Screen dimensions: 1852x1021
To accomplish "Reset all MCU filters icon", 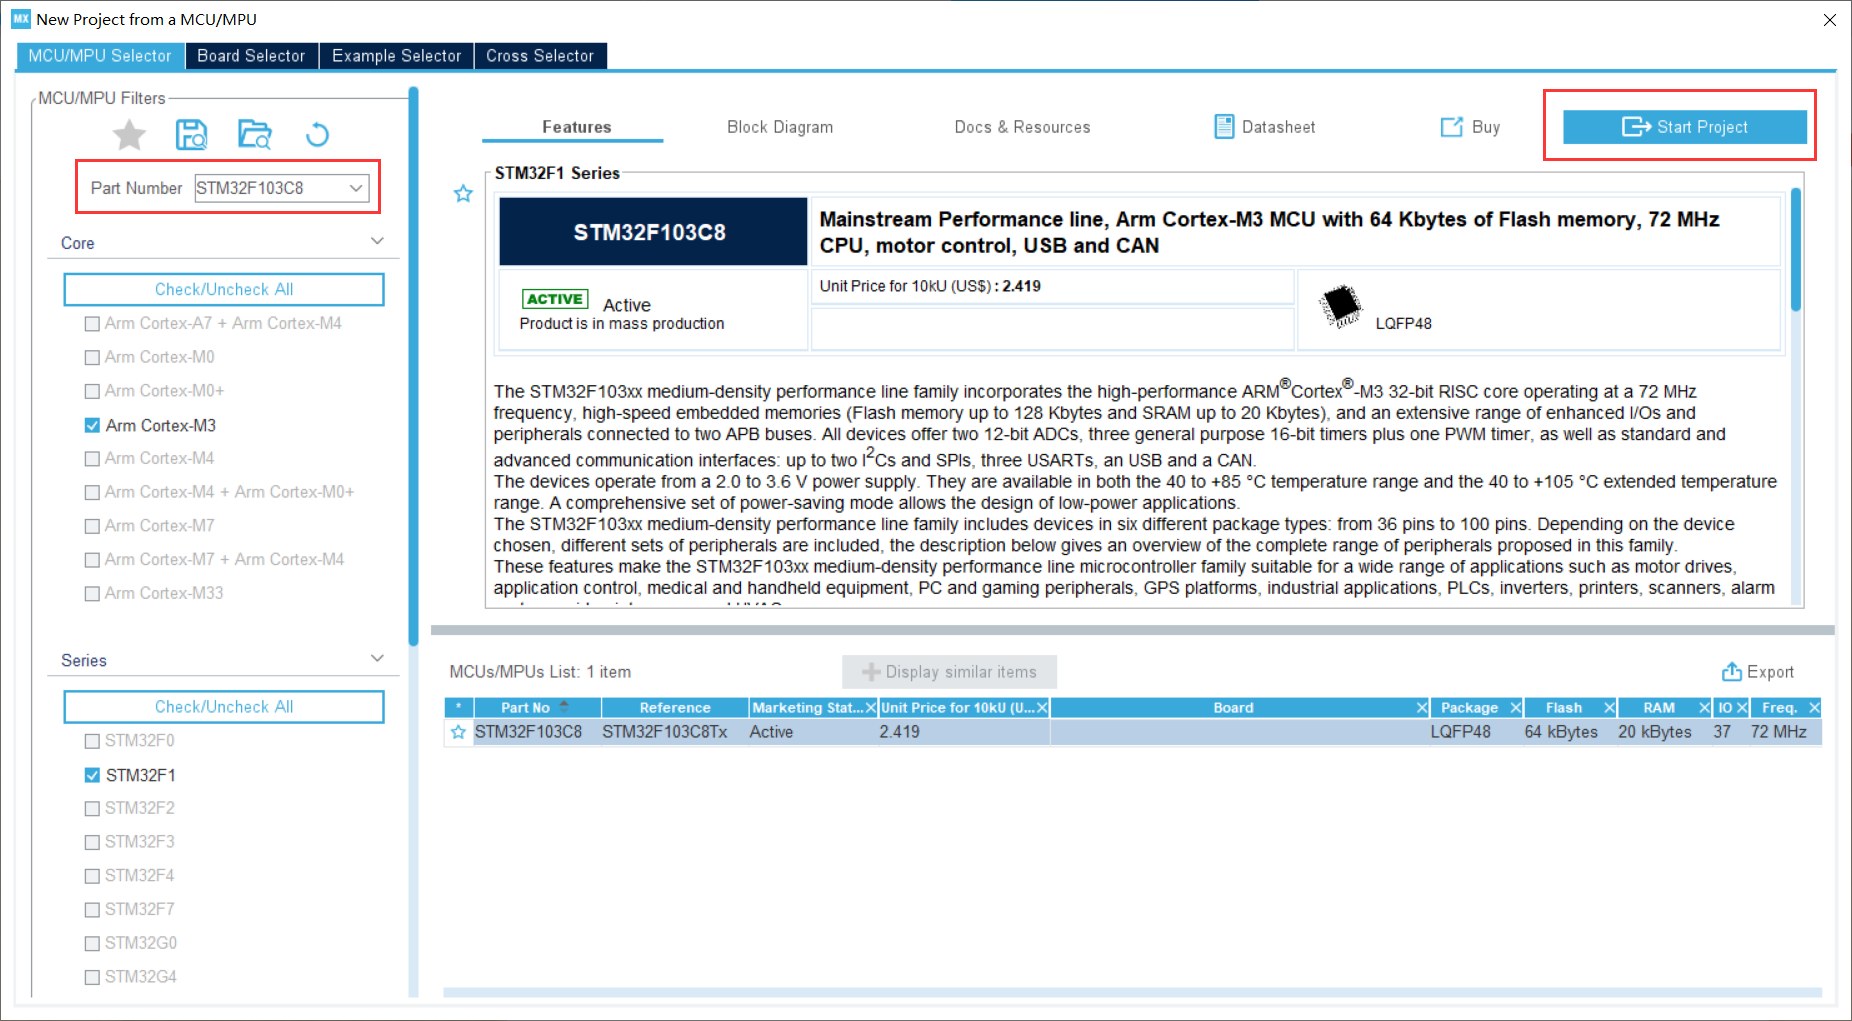I will coord(317,134).
